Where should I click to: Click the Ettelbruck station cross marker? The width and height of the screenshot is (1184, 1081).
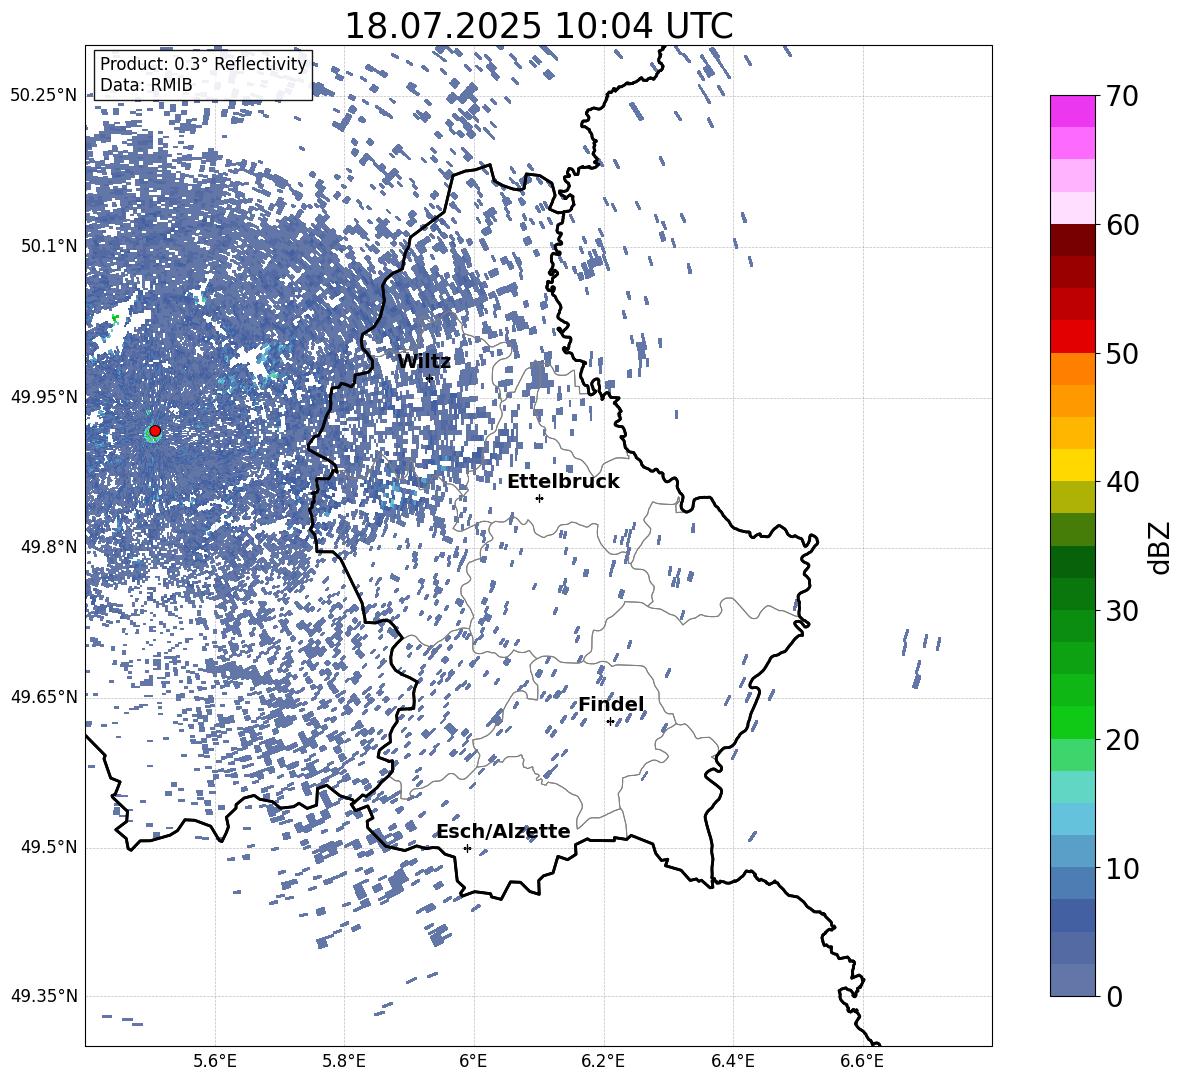[539, 498]
